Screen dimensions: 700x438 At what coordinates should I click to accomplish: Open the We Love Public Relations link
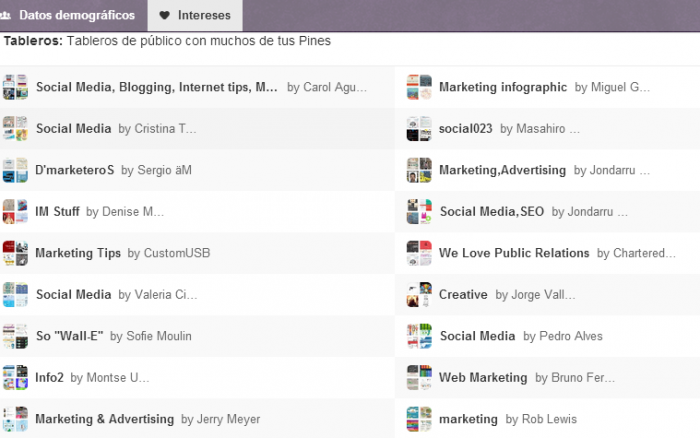[514, 253]
